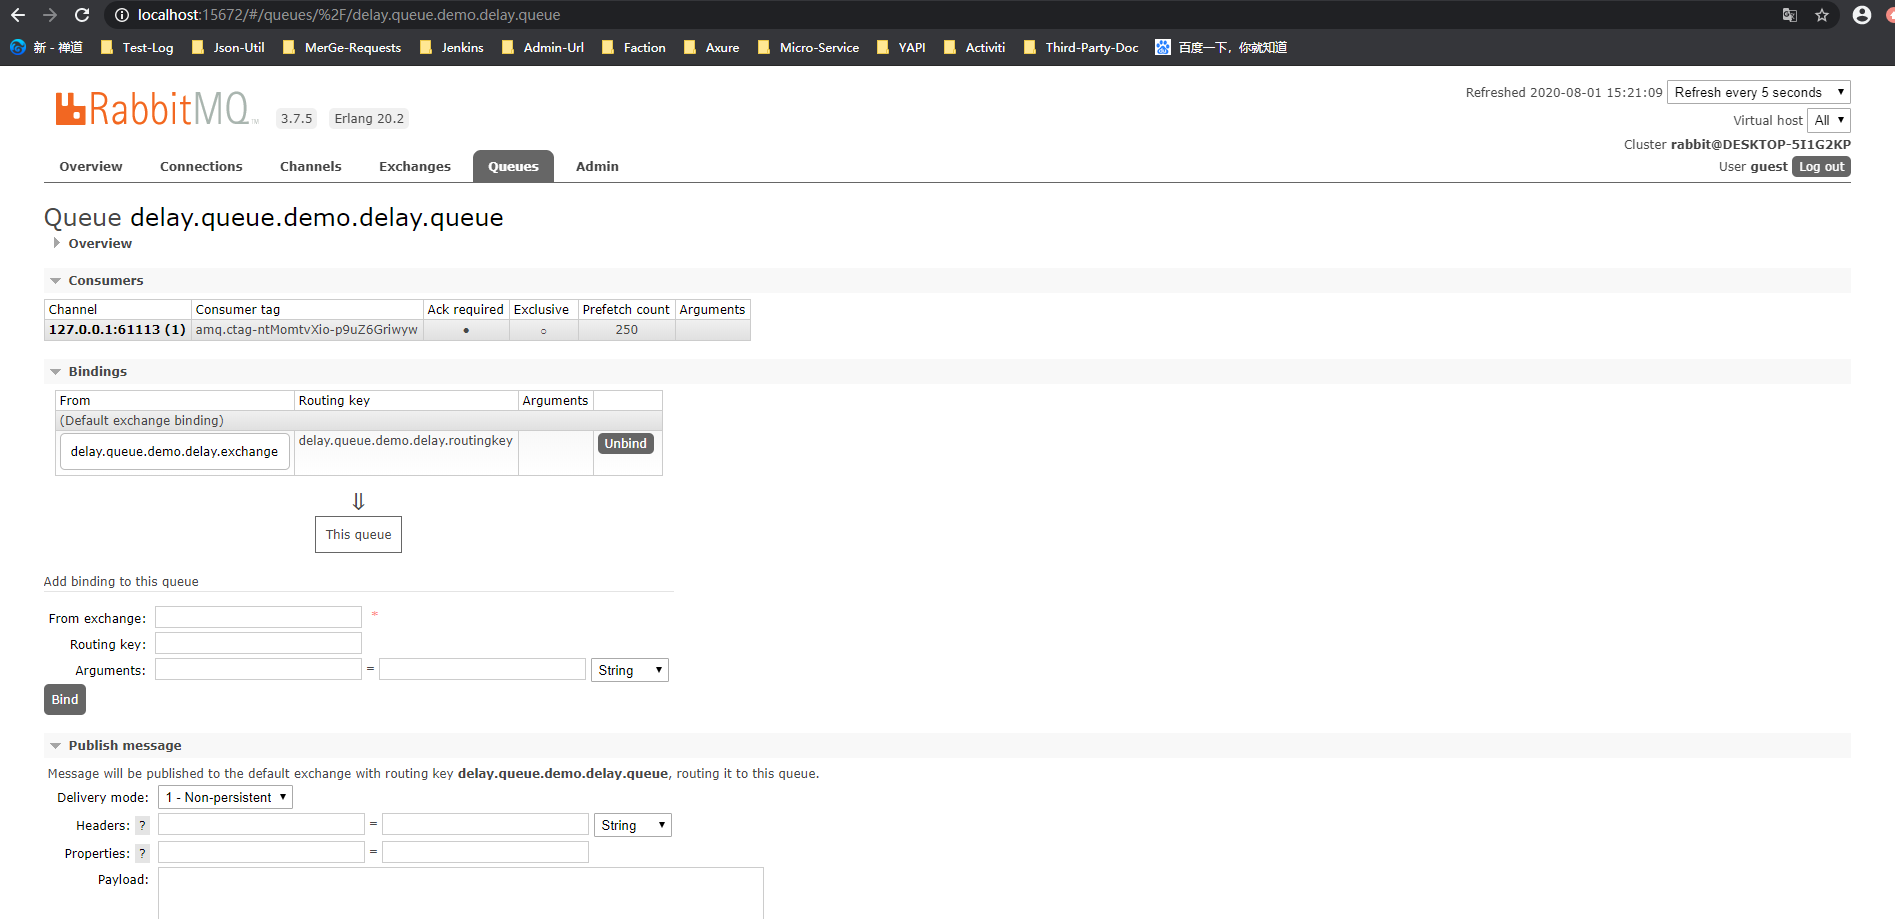Open the Admin-Url bookmark folder
Viewport: 1895px width, 919px height.
(543, 47)
